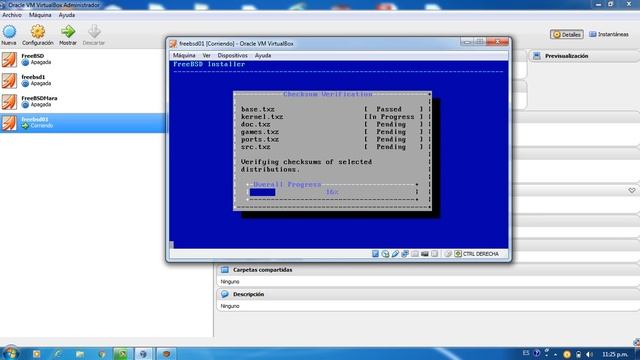The height and width of the screenshot is (360, 640).
Task: Click CTRL DERECHA host key label
Action: (x=481, y=254)
